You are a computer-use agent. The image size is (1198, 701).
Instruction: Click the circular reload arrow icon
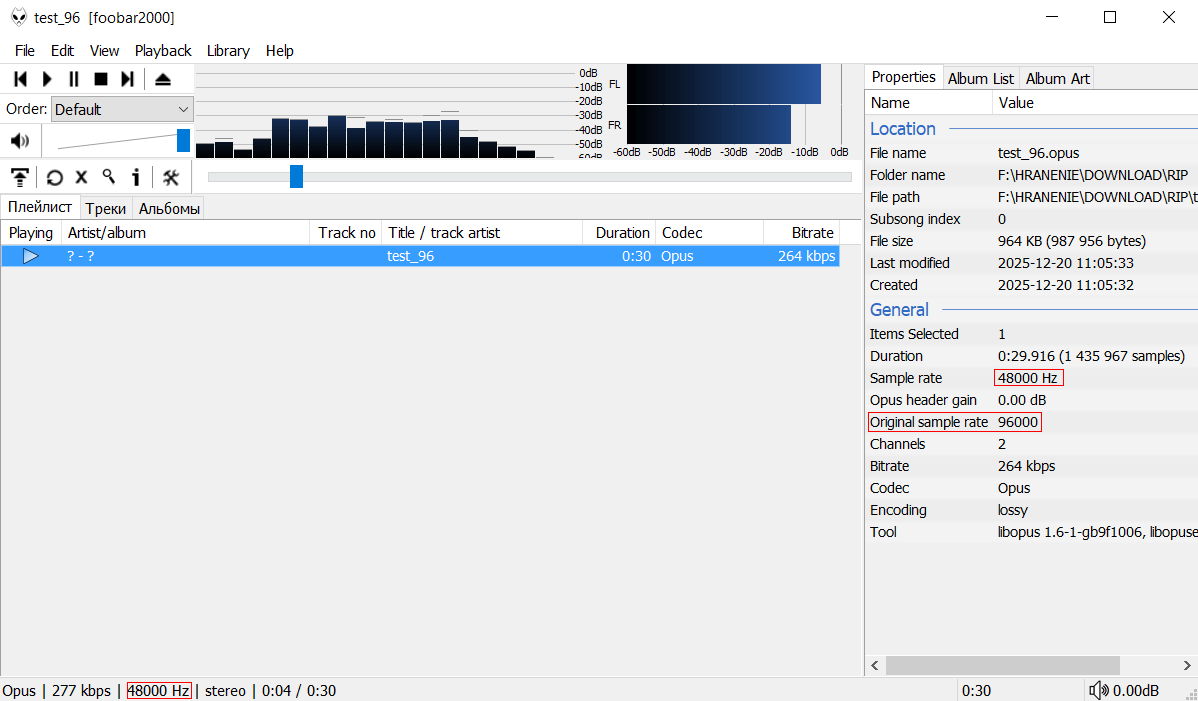(x=55, y=177)
